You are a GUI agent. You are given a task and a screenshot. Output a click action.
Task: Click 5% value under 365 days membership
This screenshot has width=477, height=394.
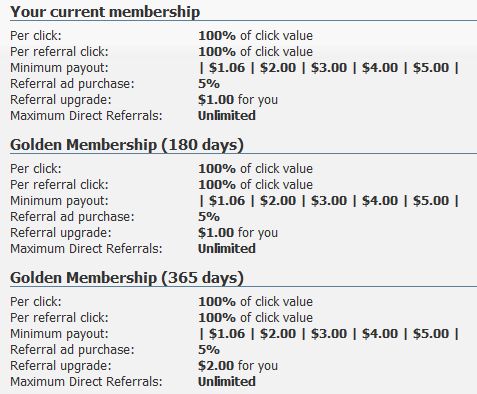tap(209, 350)
